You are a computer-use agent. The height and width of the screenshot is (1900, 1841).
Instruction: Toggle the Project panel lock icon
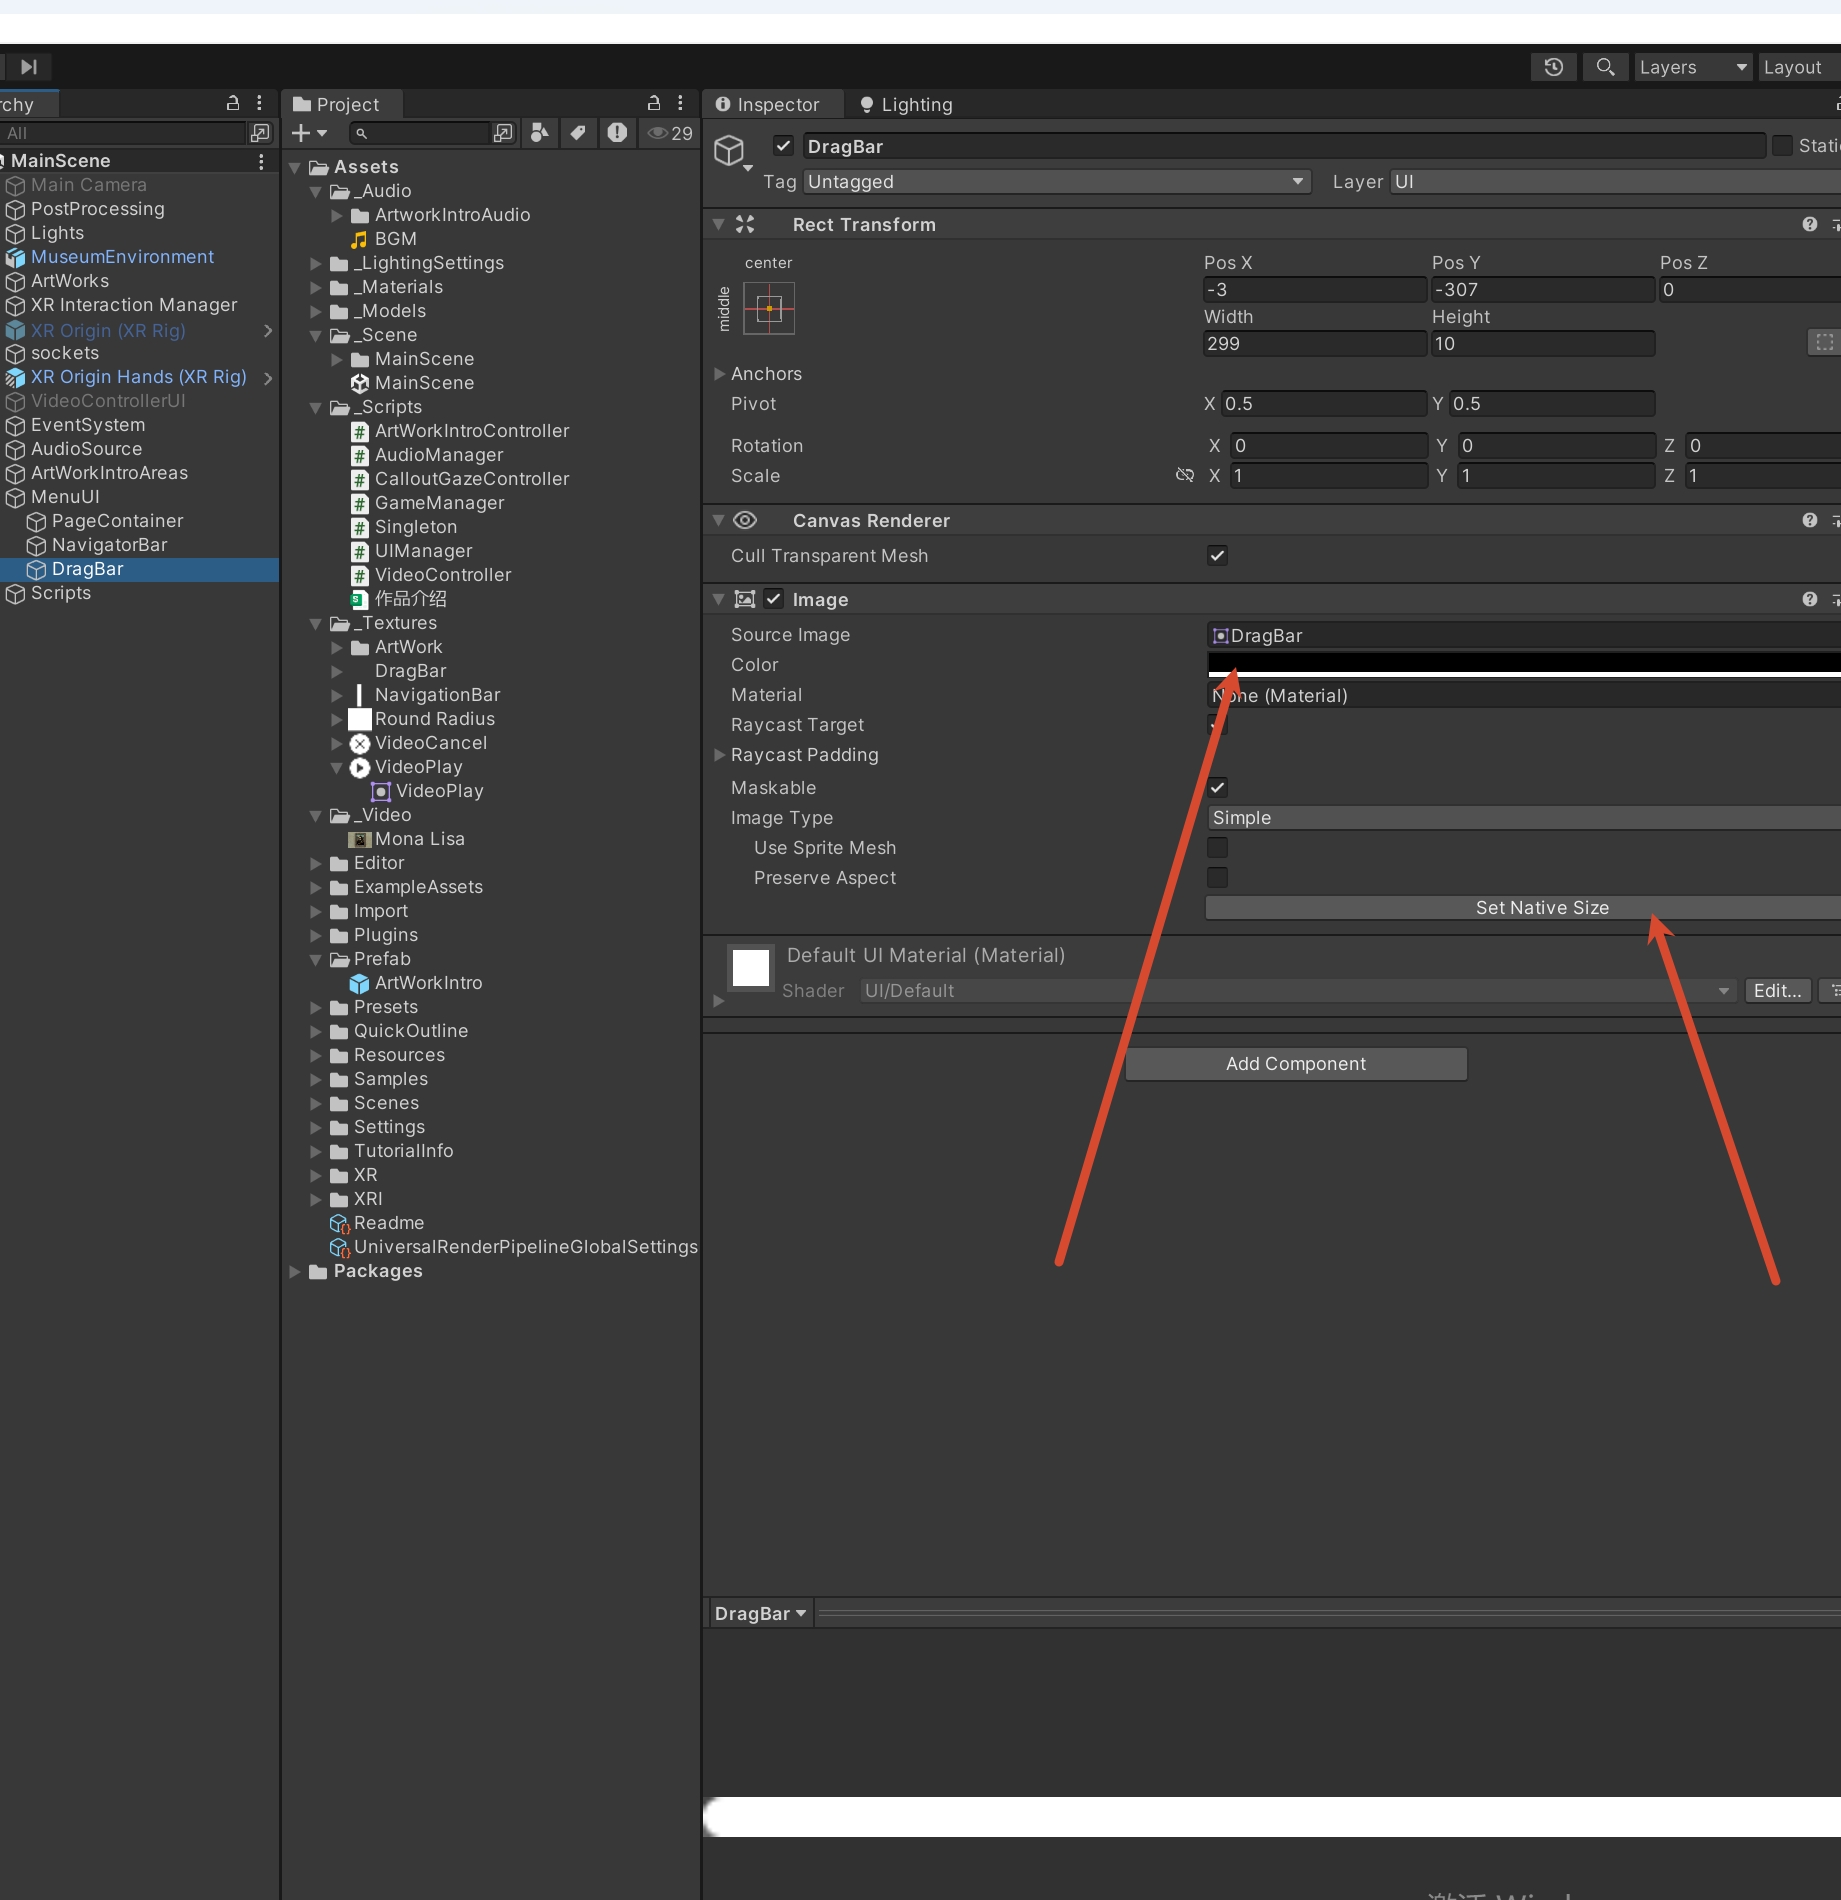pyautogui.click(x=654, y=103)
